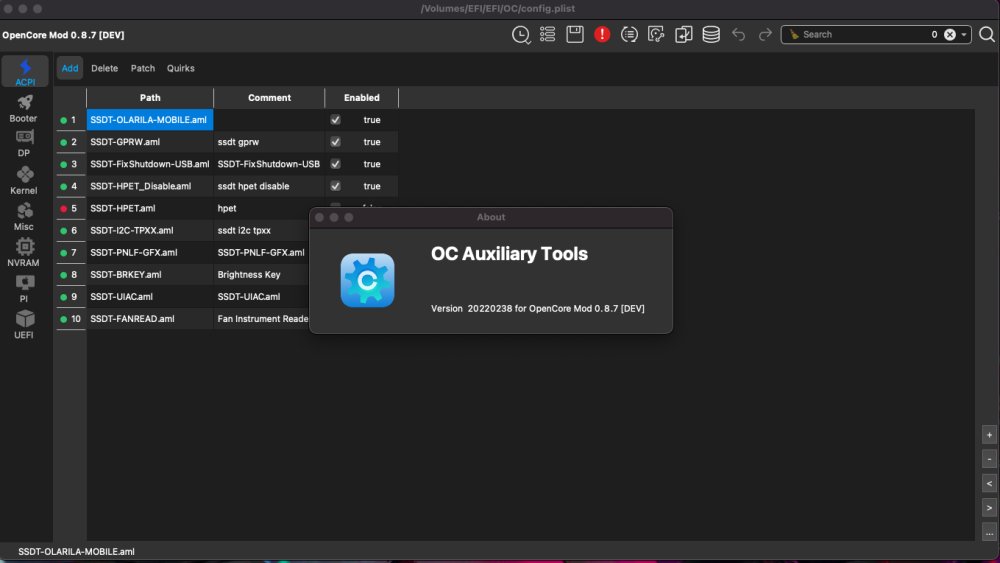Click the 'Brightness Key' comment cell

[262, 275]
